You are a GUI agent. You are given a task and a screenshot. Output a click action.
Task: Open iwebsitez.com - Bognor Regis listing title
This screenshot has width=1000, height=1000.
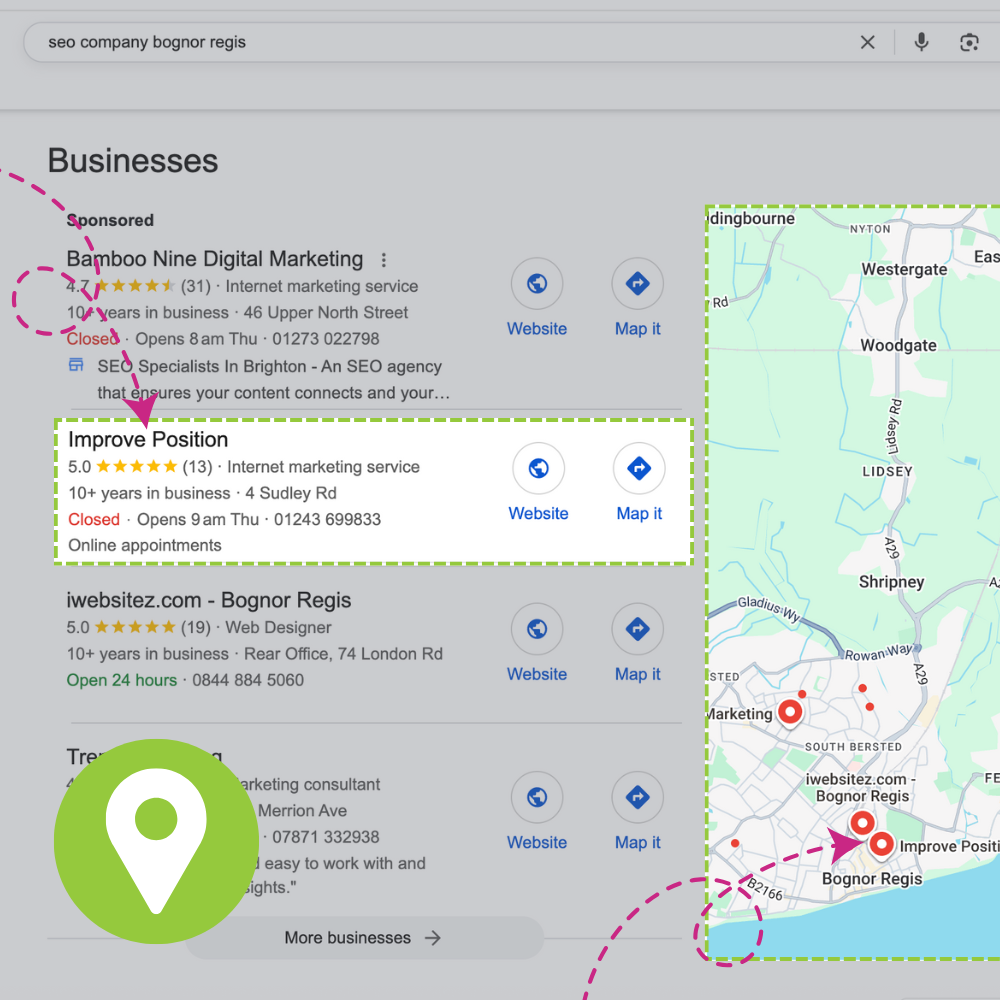[x=209, y=601]
